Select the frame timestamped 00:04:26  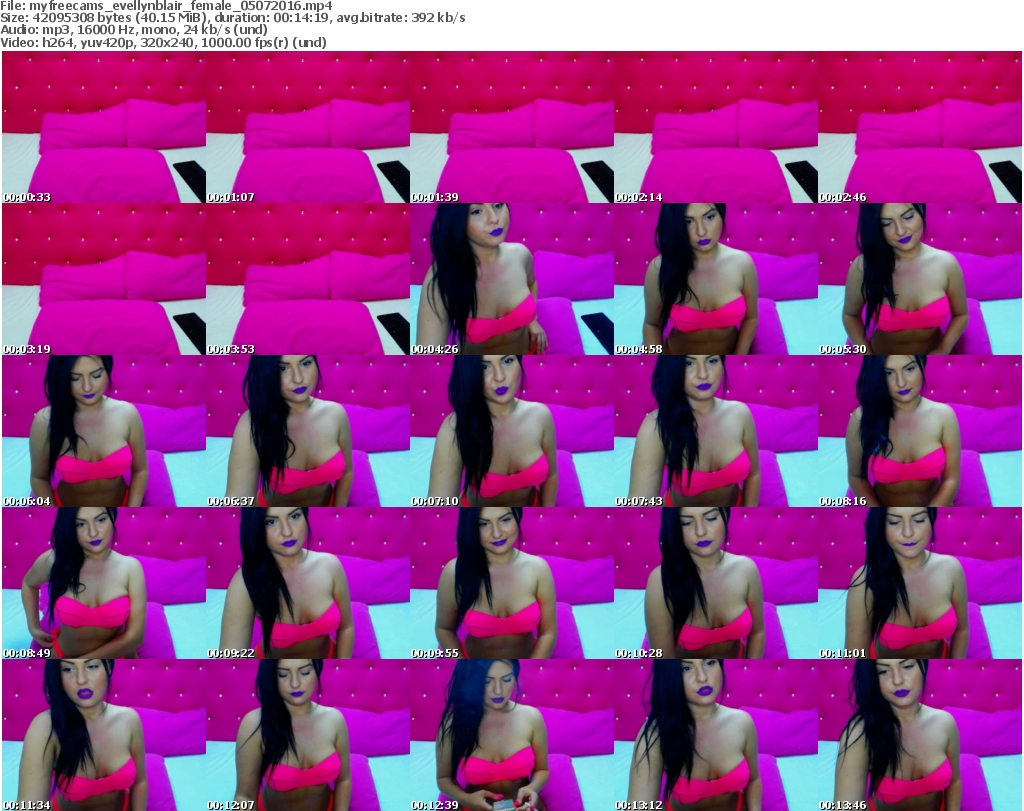point(511,279)
